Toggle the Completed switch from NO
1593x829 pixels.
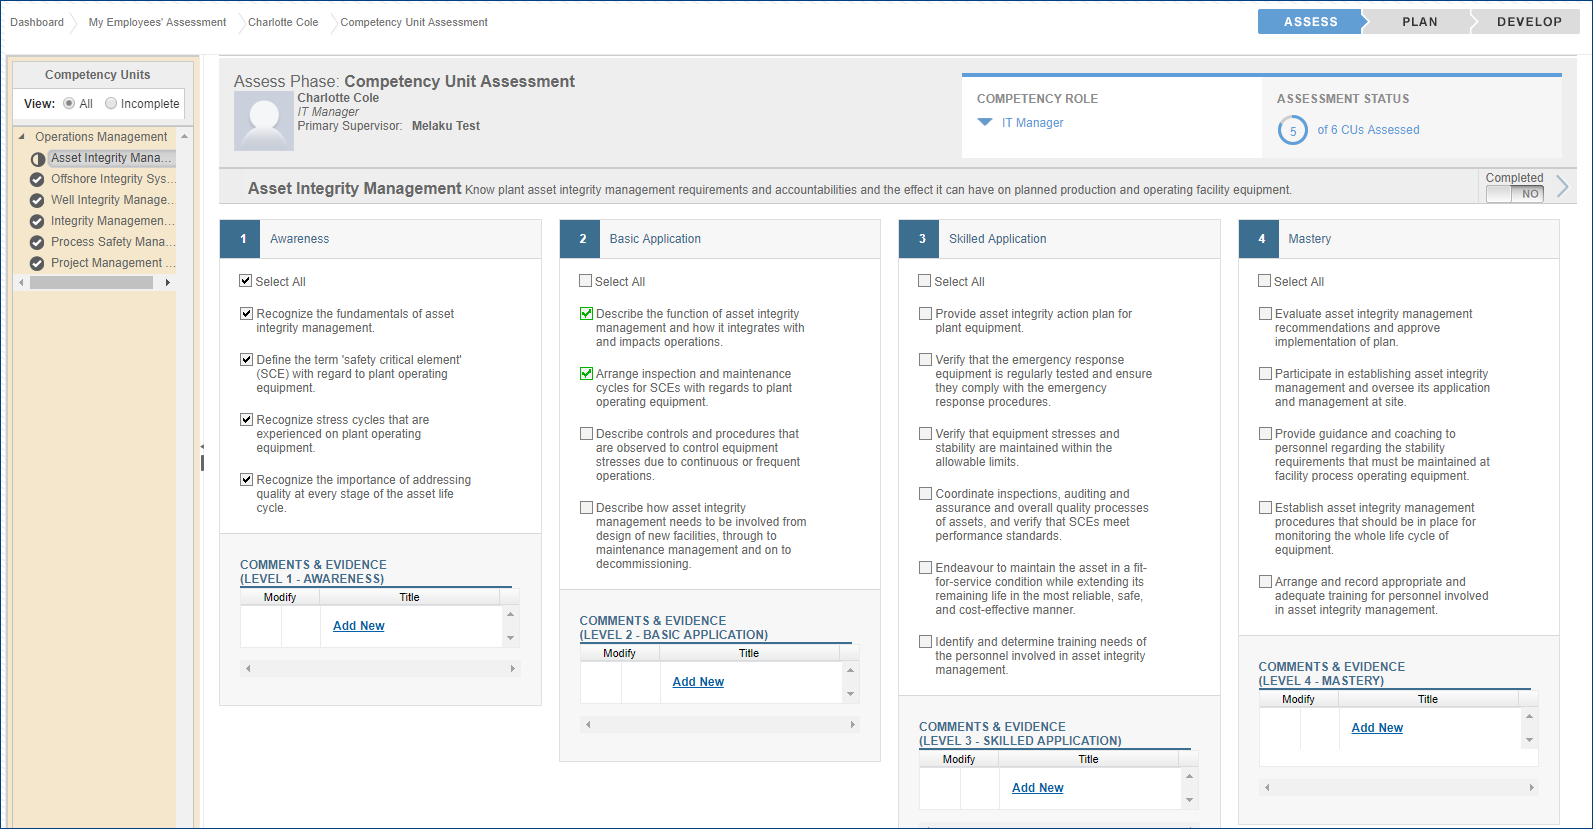point(1514,194)
